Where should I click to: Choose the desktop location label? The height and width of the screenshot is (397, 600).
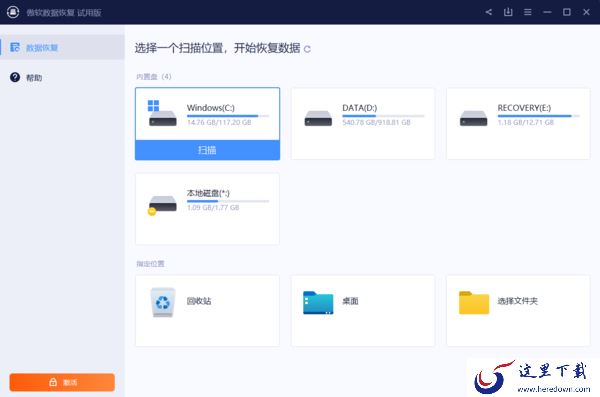pos(350,301)
